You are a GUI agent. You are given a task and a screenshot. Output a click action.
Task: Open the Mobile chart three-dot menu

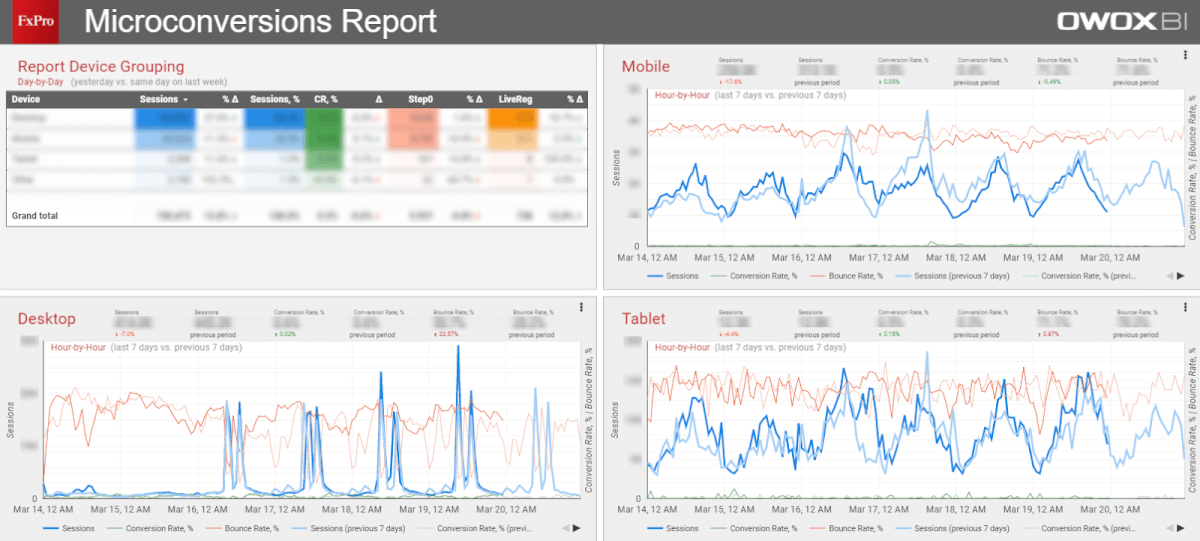pos(1186,55)
